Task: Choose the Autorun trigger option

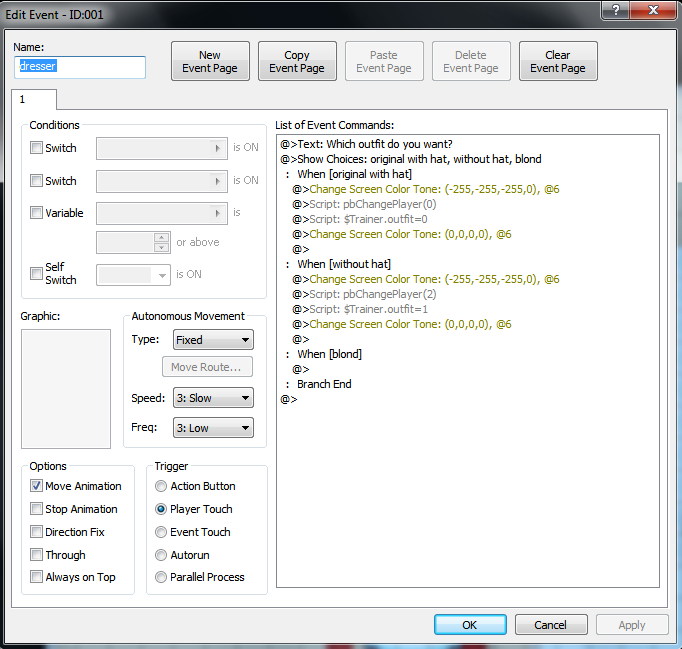Action: pyautogui.click(x=162, y=555)
